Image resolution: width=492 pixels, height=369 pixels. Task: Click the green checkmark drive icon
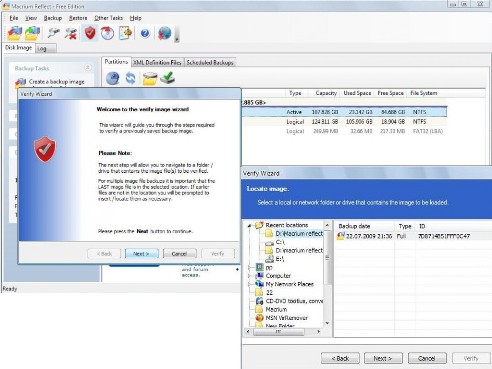167,78
